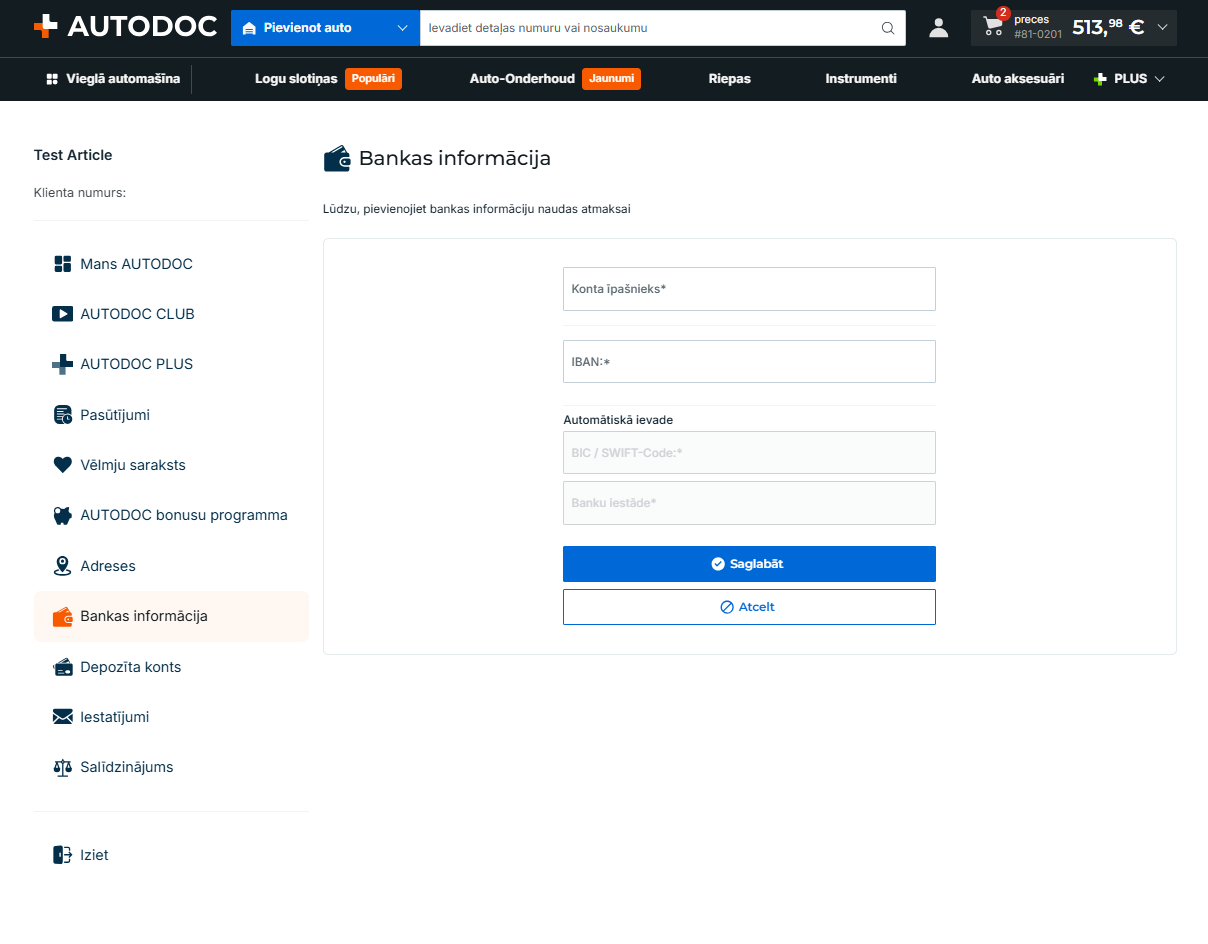Click the shopping cart icon
This screenshot has height=944, width=1208.
(993, 27)
